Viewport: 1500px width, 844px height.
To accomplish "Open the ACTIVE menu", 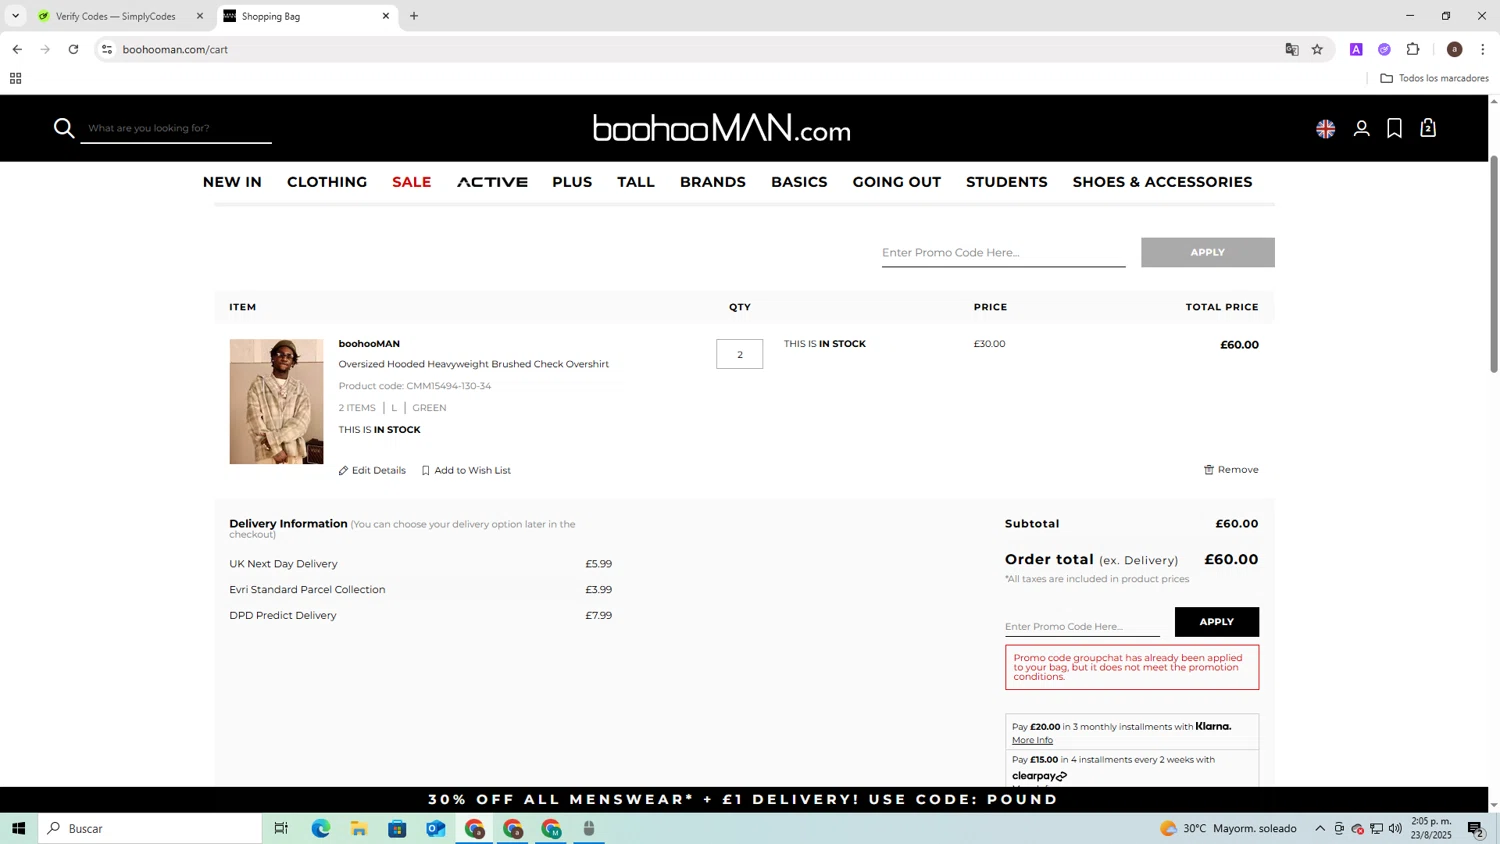I will coord(492,182).
